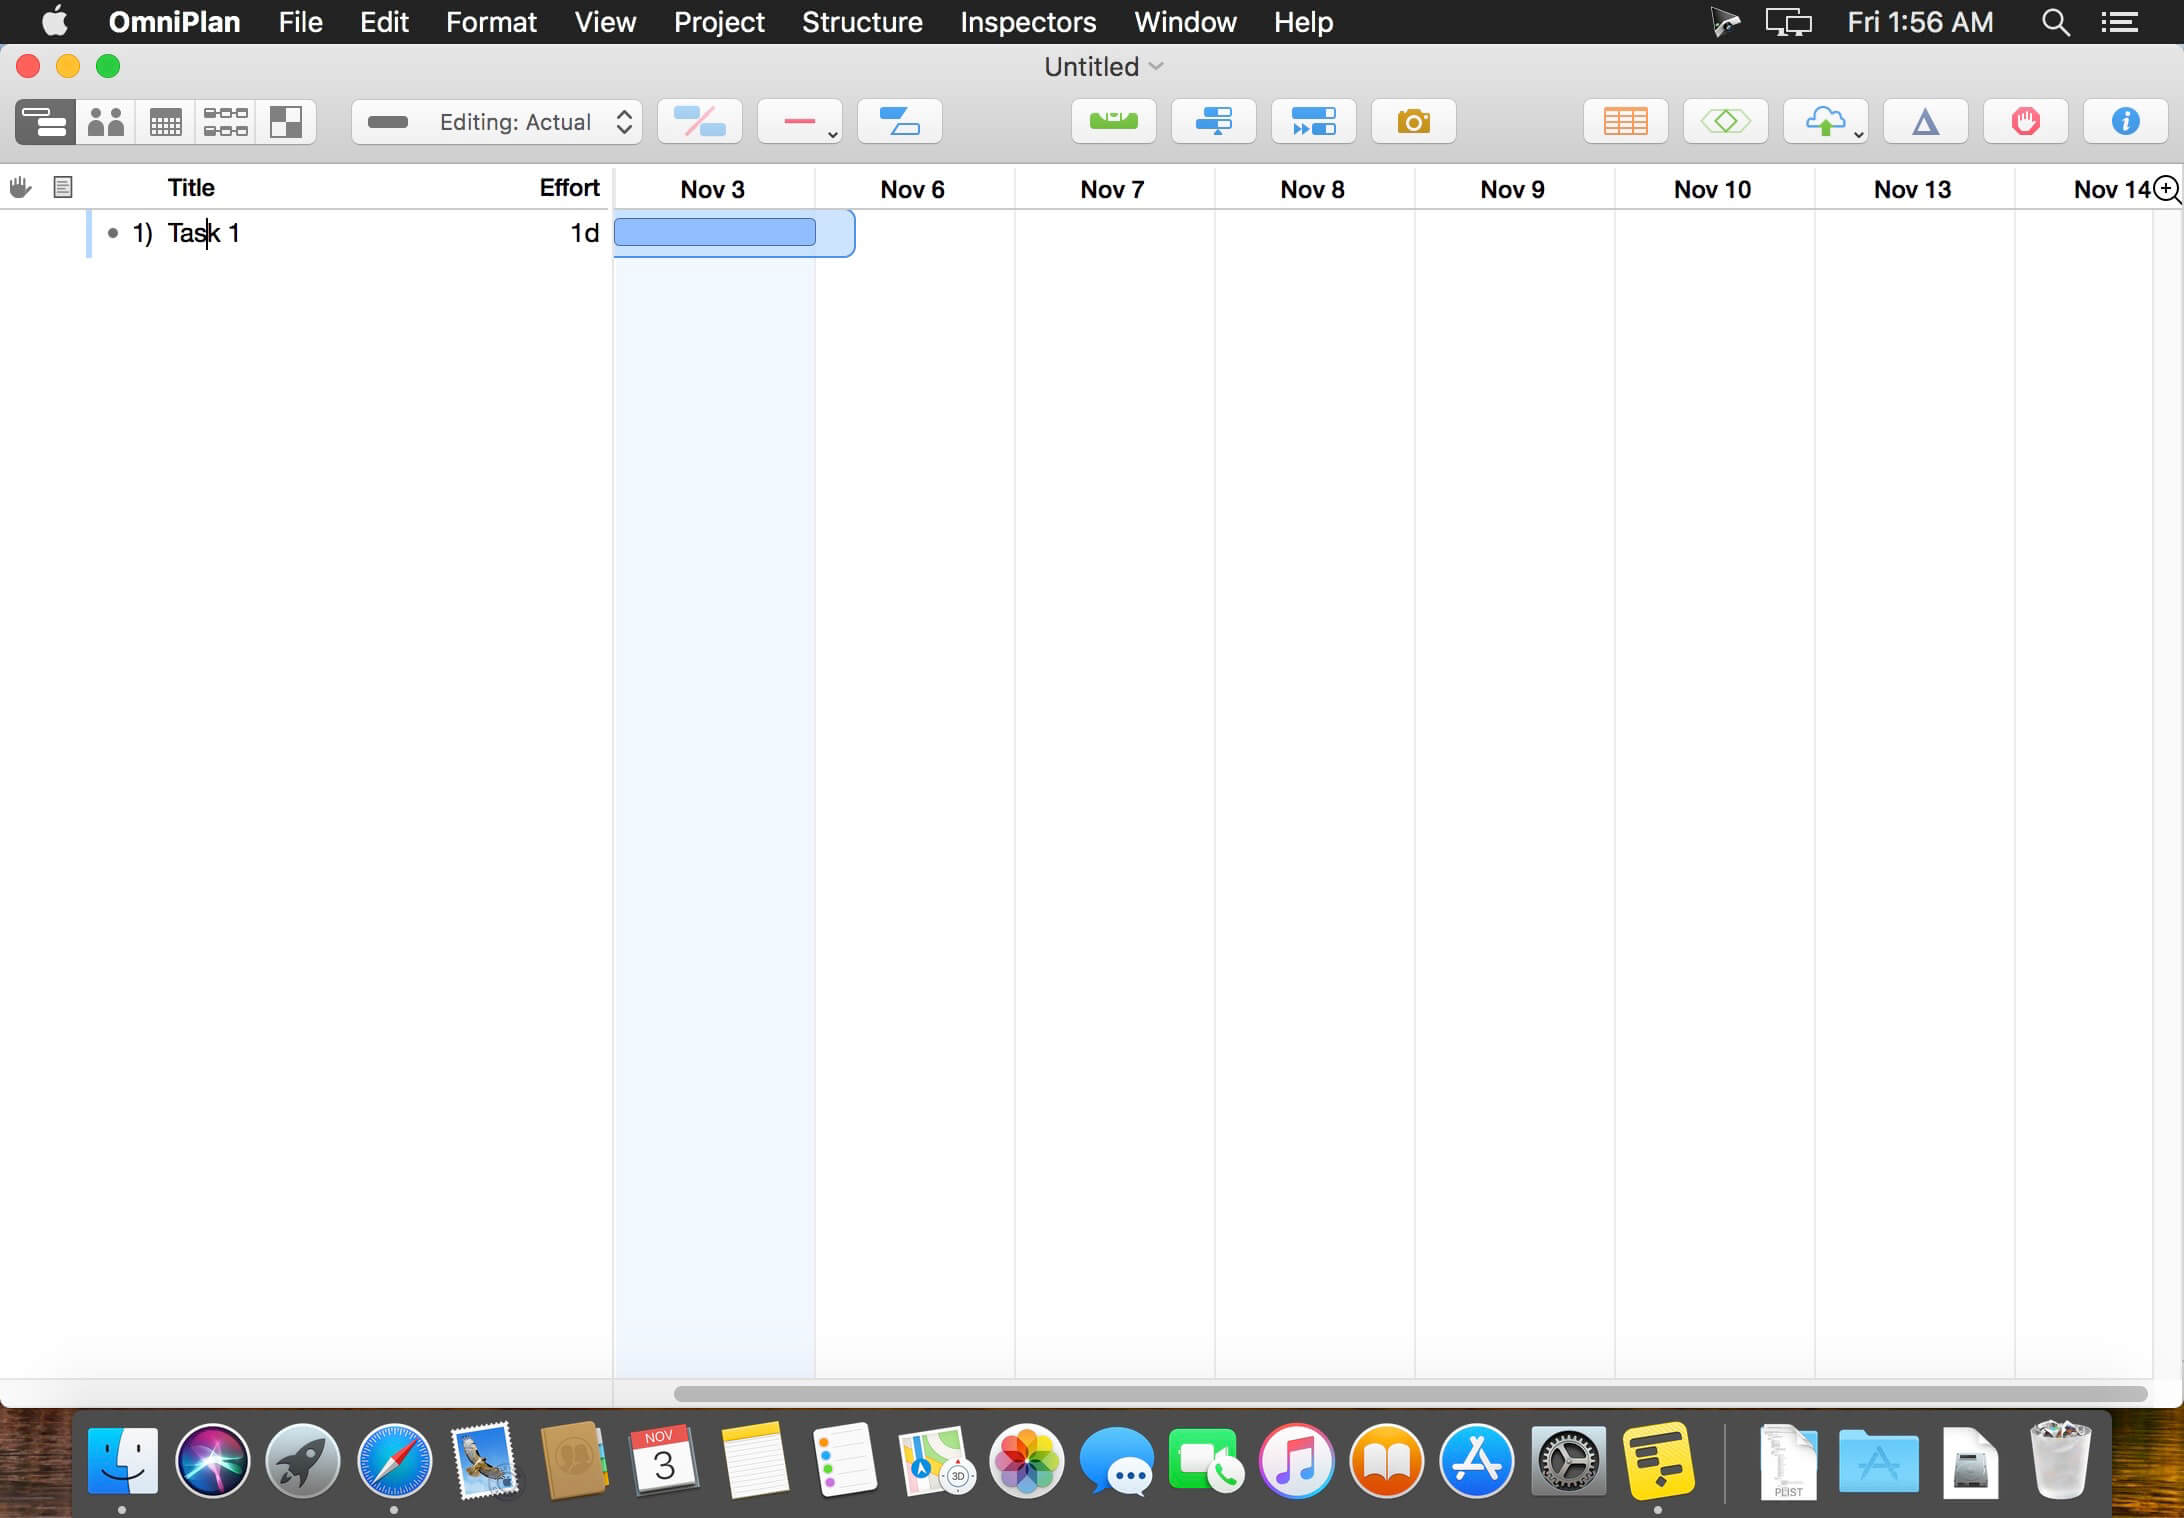This screenshot has width=2184, height=1518.
Task: Switch to Network view icon
Action: point(225,122)
